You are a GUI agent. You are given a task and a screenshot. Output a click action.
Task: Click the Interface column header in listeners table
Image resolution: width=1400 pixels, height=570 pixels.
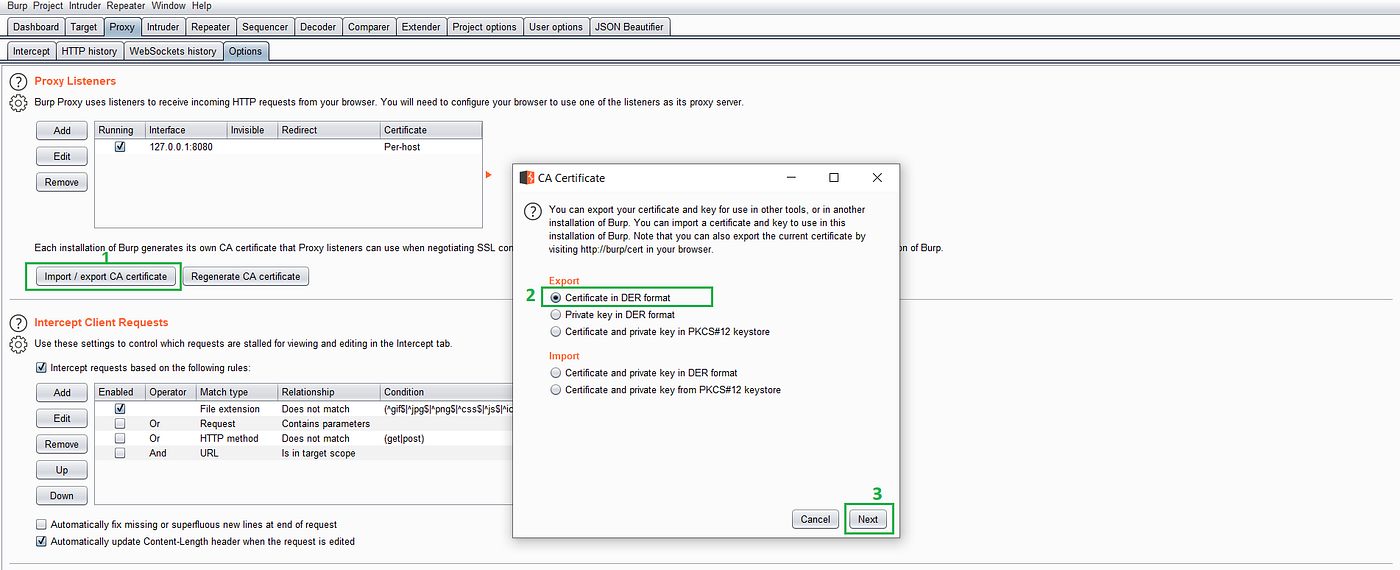point(186,130)
